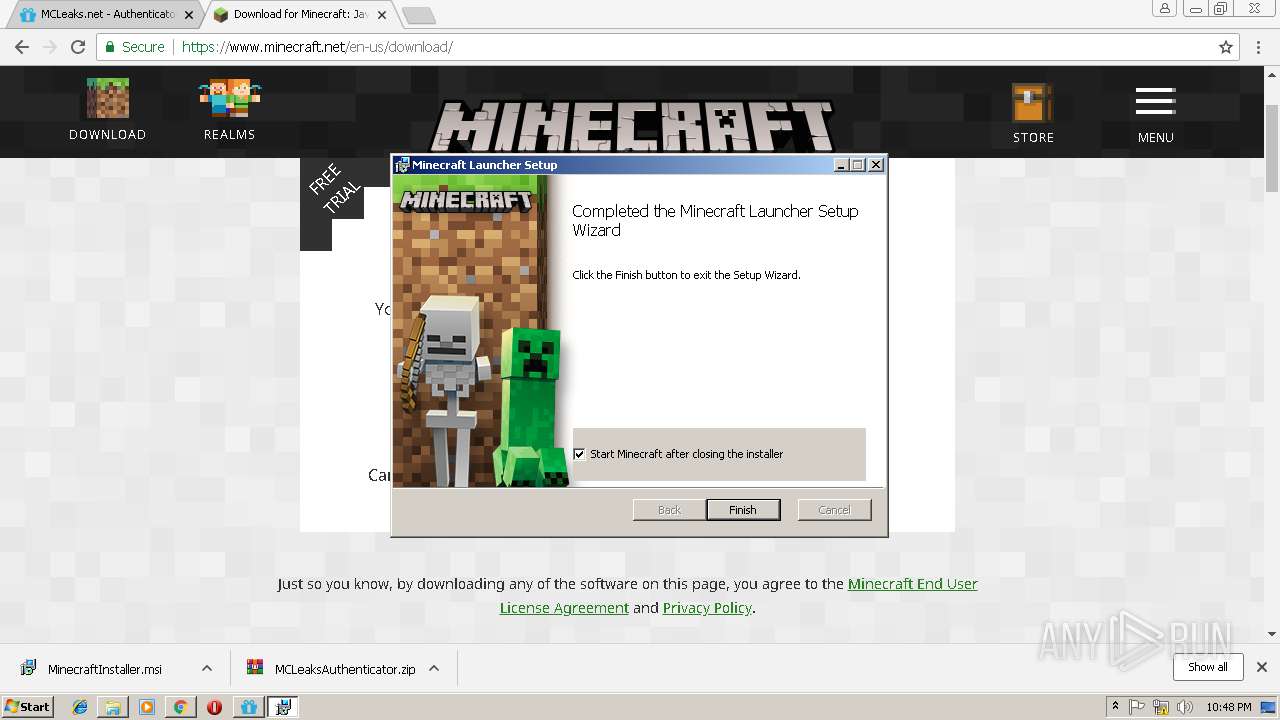Open the hamburger Menu icon on Minecraft site
The width and height of the screenshot is (1280, 720).
[1155, 102]
